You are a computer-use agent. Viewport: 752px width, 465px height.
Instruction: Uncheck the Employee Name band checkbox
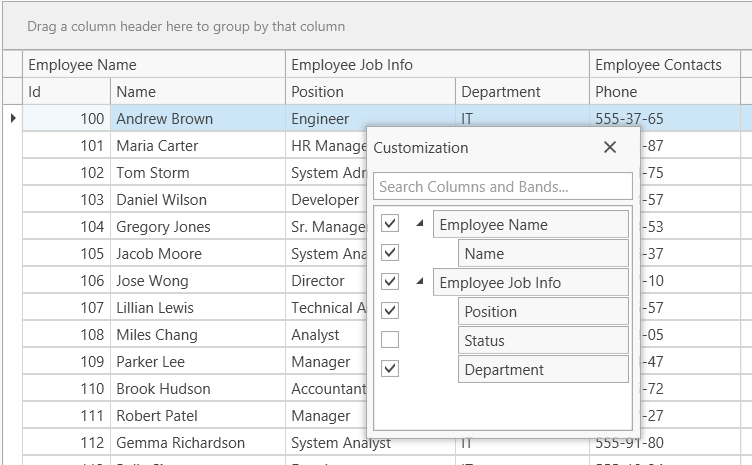click(390, 223)
